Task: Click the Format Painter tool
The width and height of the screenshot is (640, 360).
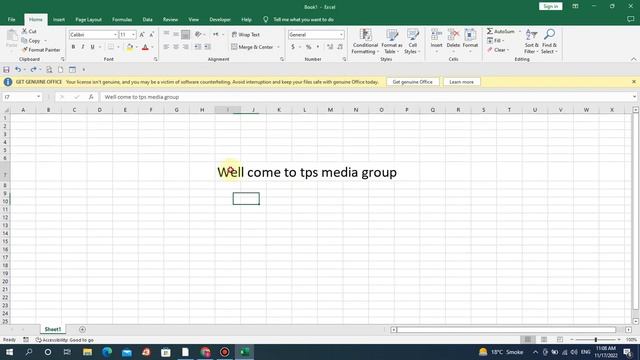Action: 41,50
